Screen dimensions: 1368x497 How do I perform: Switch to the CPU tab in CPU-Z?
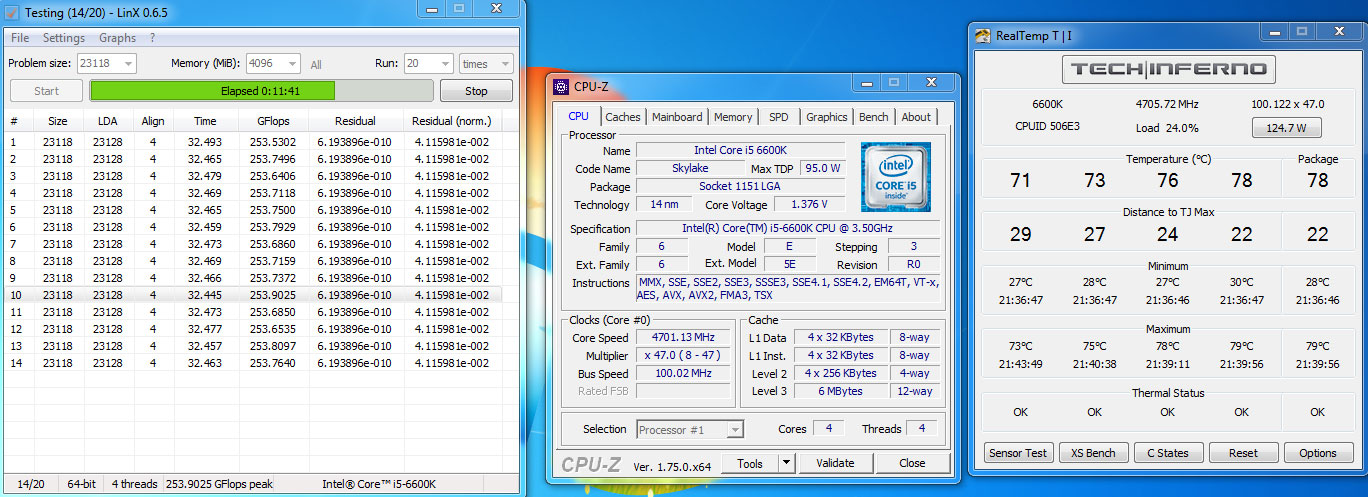579,117
